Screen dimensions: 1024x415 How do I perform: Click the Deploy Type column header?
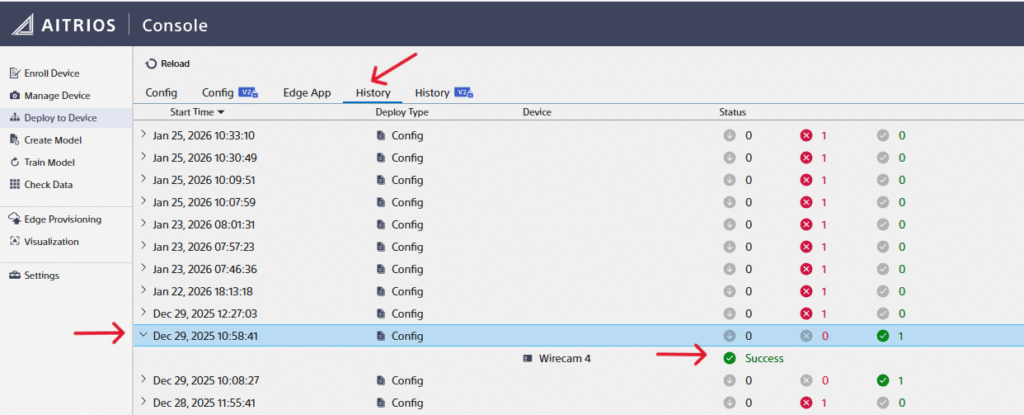[x=401, y=112]
